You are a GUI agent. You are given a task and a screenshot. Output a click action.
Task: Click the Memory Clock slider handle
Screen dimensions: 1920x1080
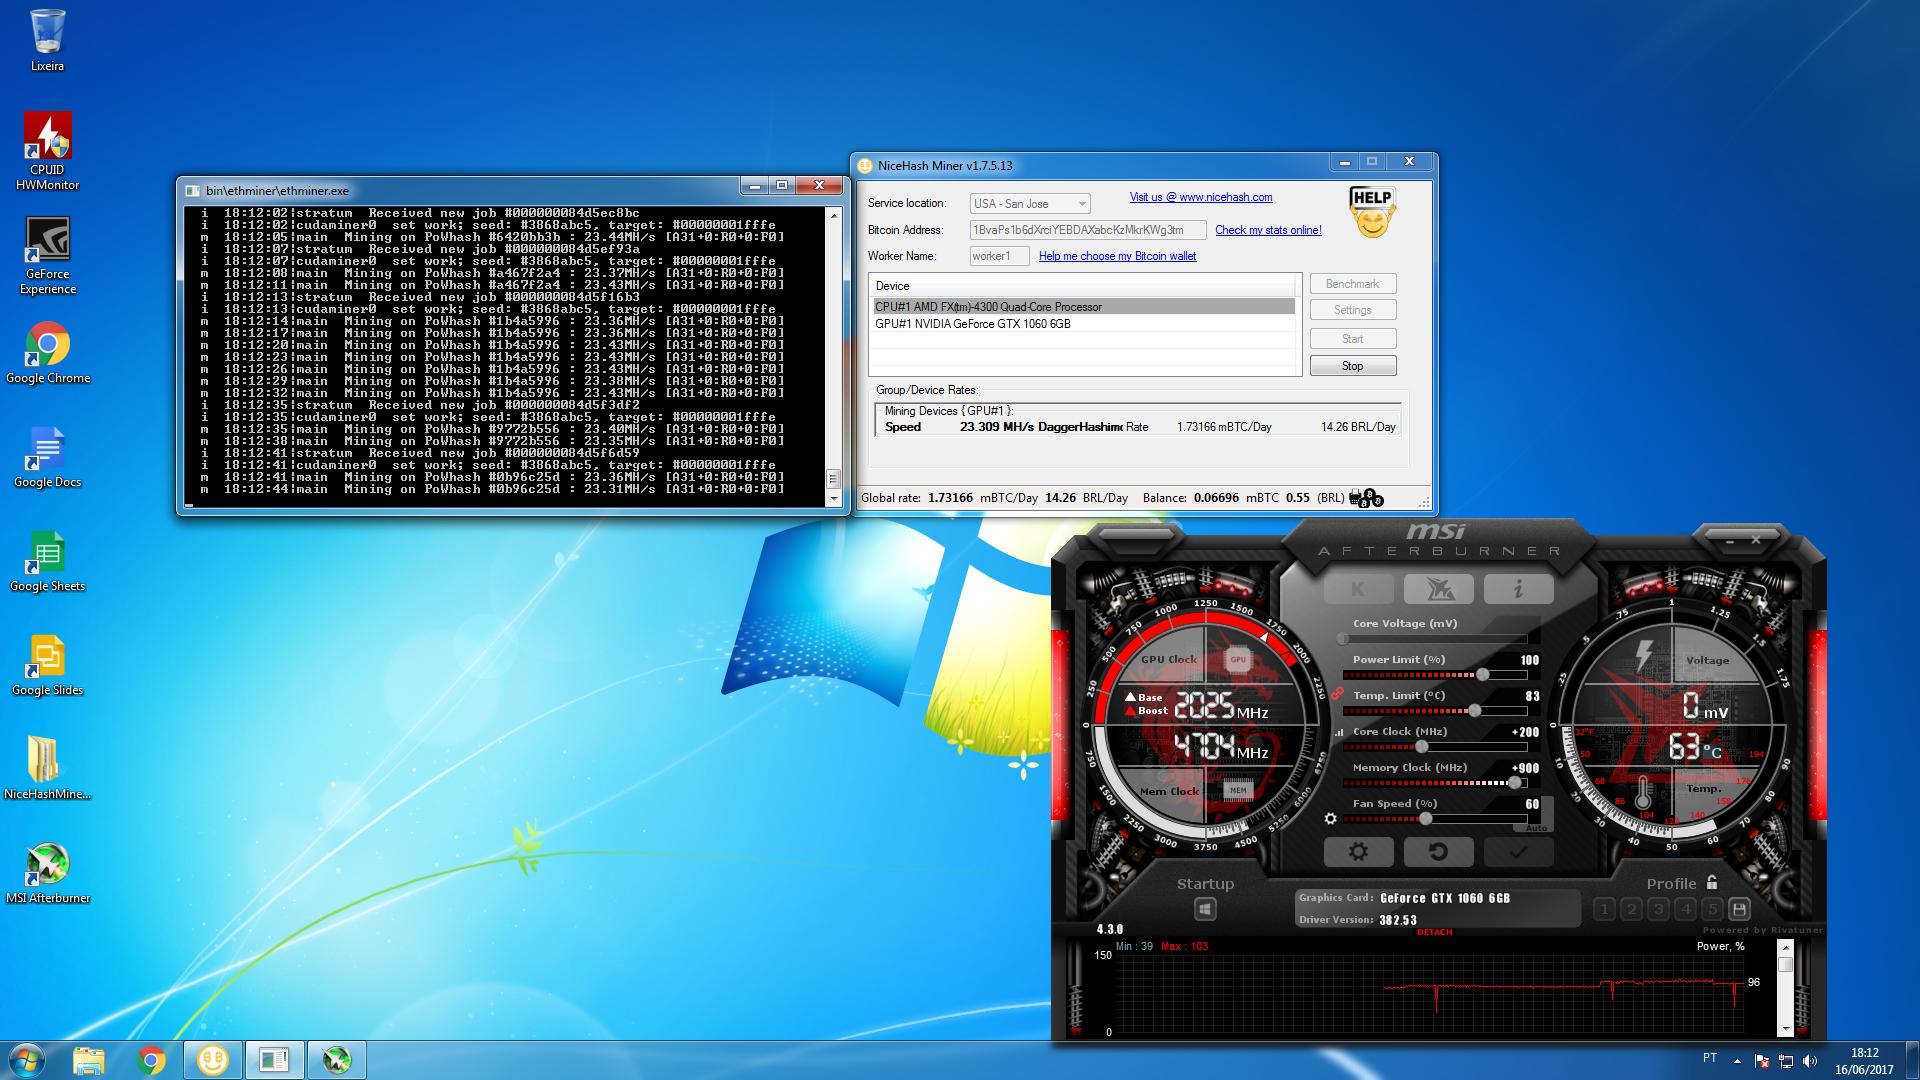coord(1514,783)
